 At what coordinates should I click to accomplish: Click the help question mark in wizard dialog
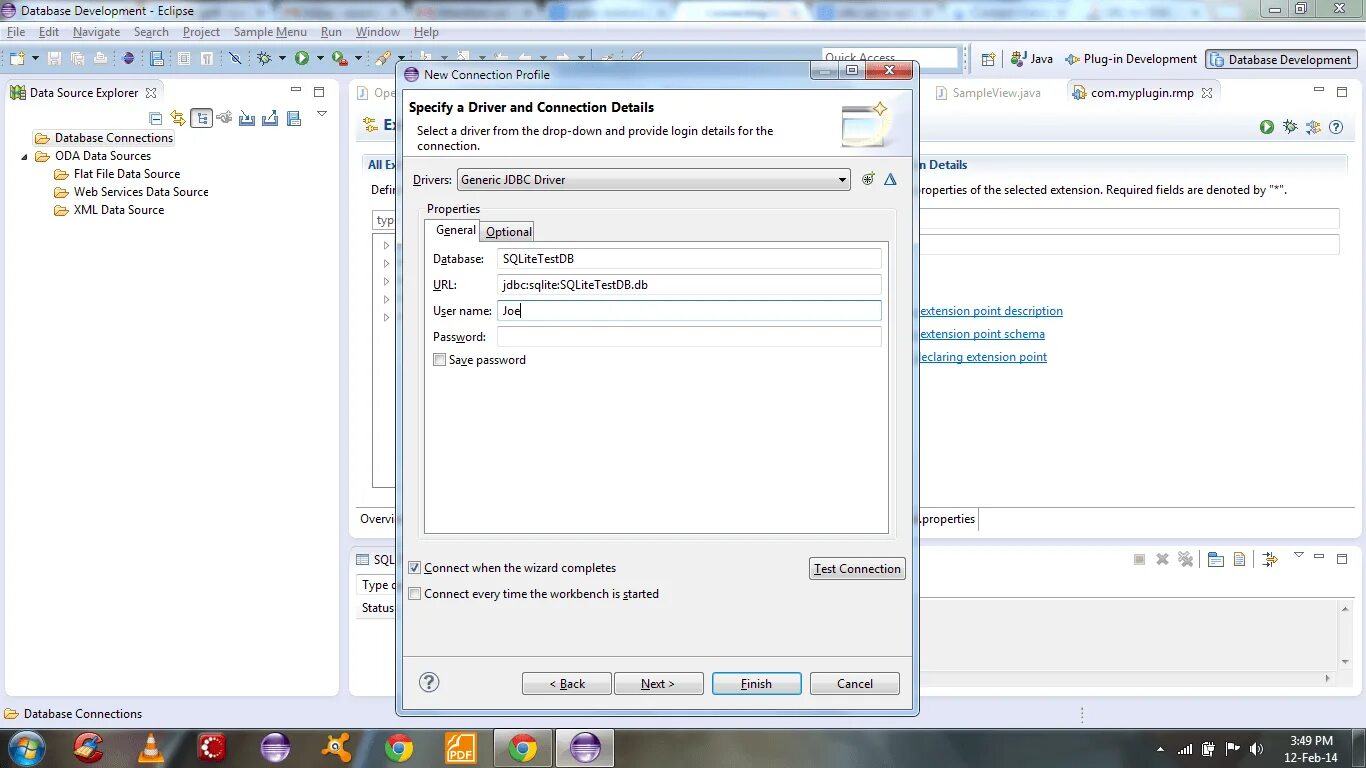coord(429,682)
